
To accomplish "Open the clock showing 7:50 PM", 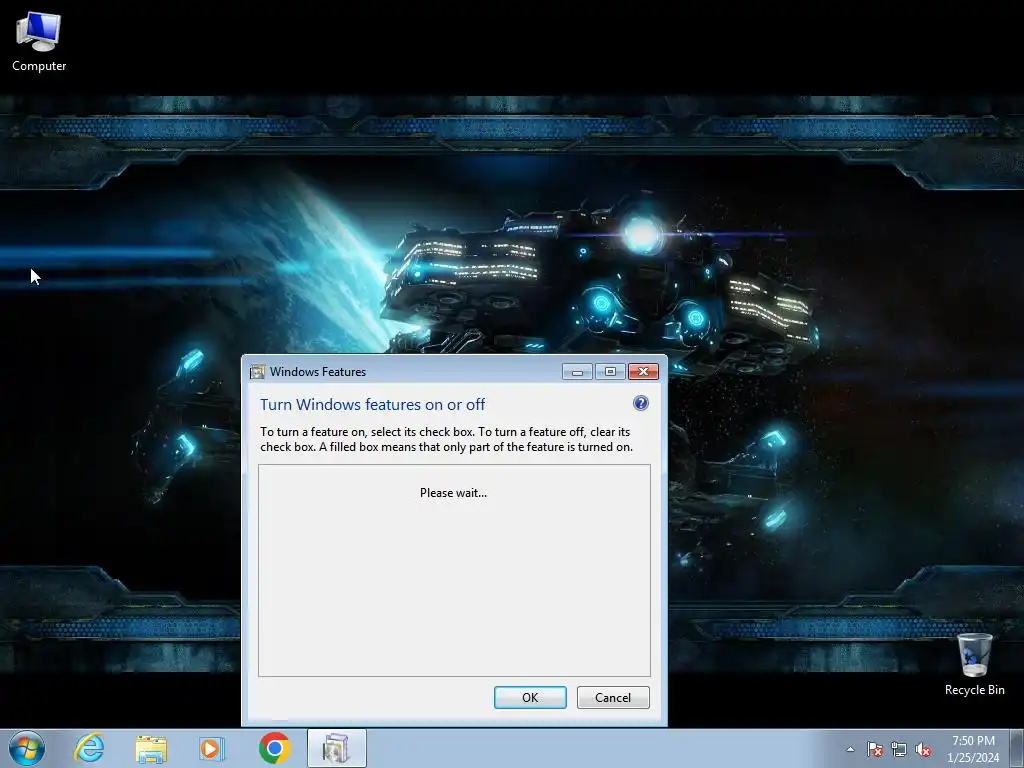I will [x=973, y=749].
